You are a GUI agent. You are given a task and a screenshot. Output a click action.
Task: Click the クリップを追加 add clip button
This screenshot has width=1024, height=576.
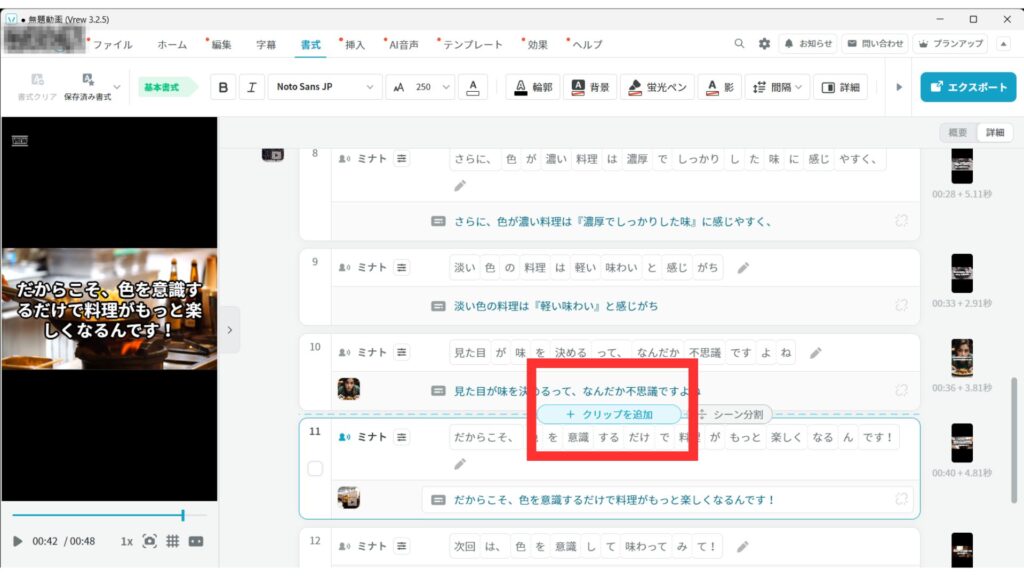pyautogui.click(x=609, y=414)
